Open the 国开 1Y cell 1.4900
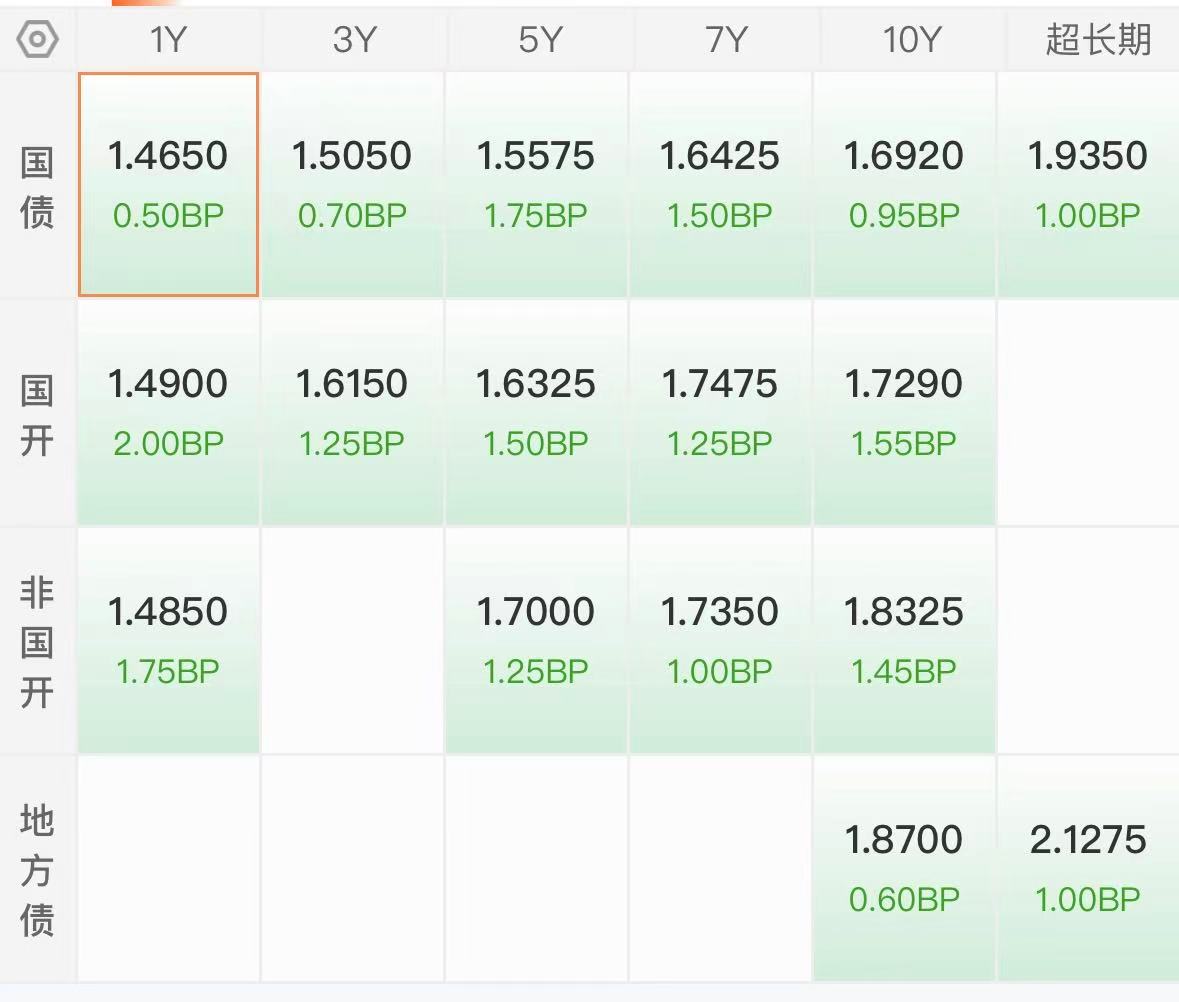Image resolution: width=1179 pixels, height=1002 pixels. (168, 412)
